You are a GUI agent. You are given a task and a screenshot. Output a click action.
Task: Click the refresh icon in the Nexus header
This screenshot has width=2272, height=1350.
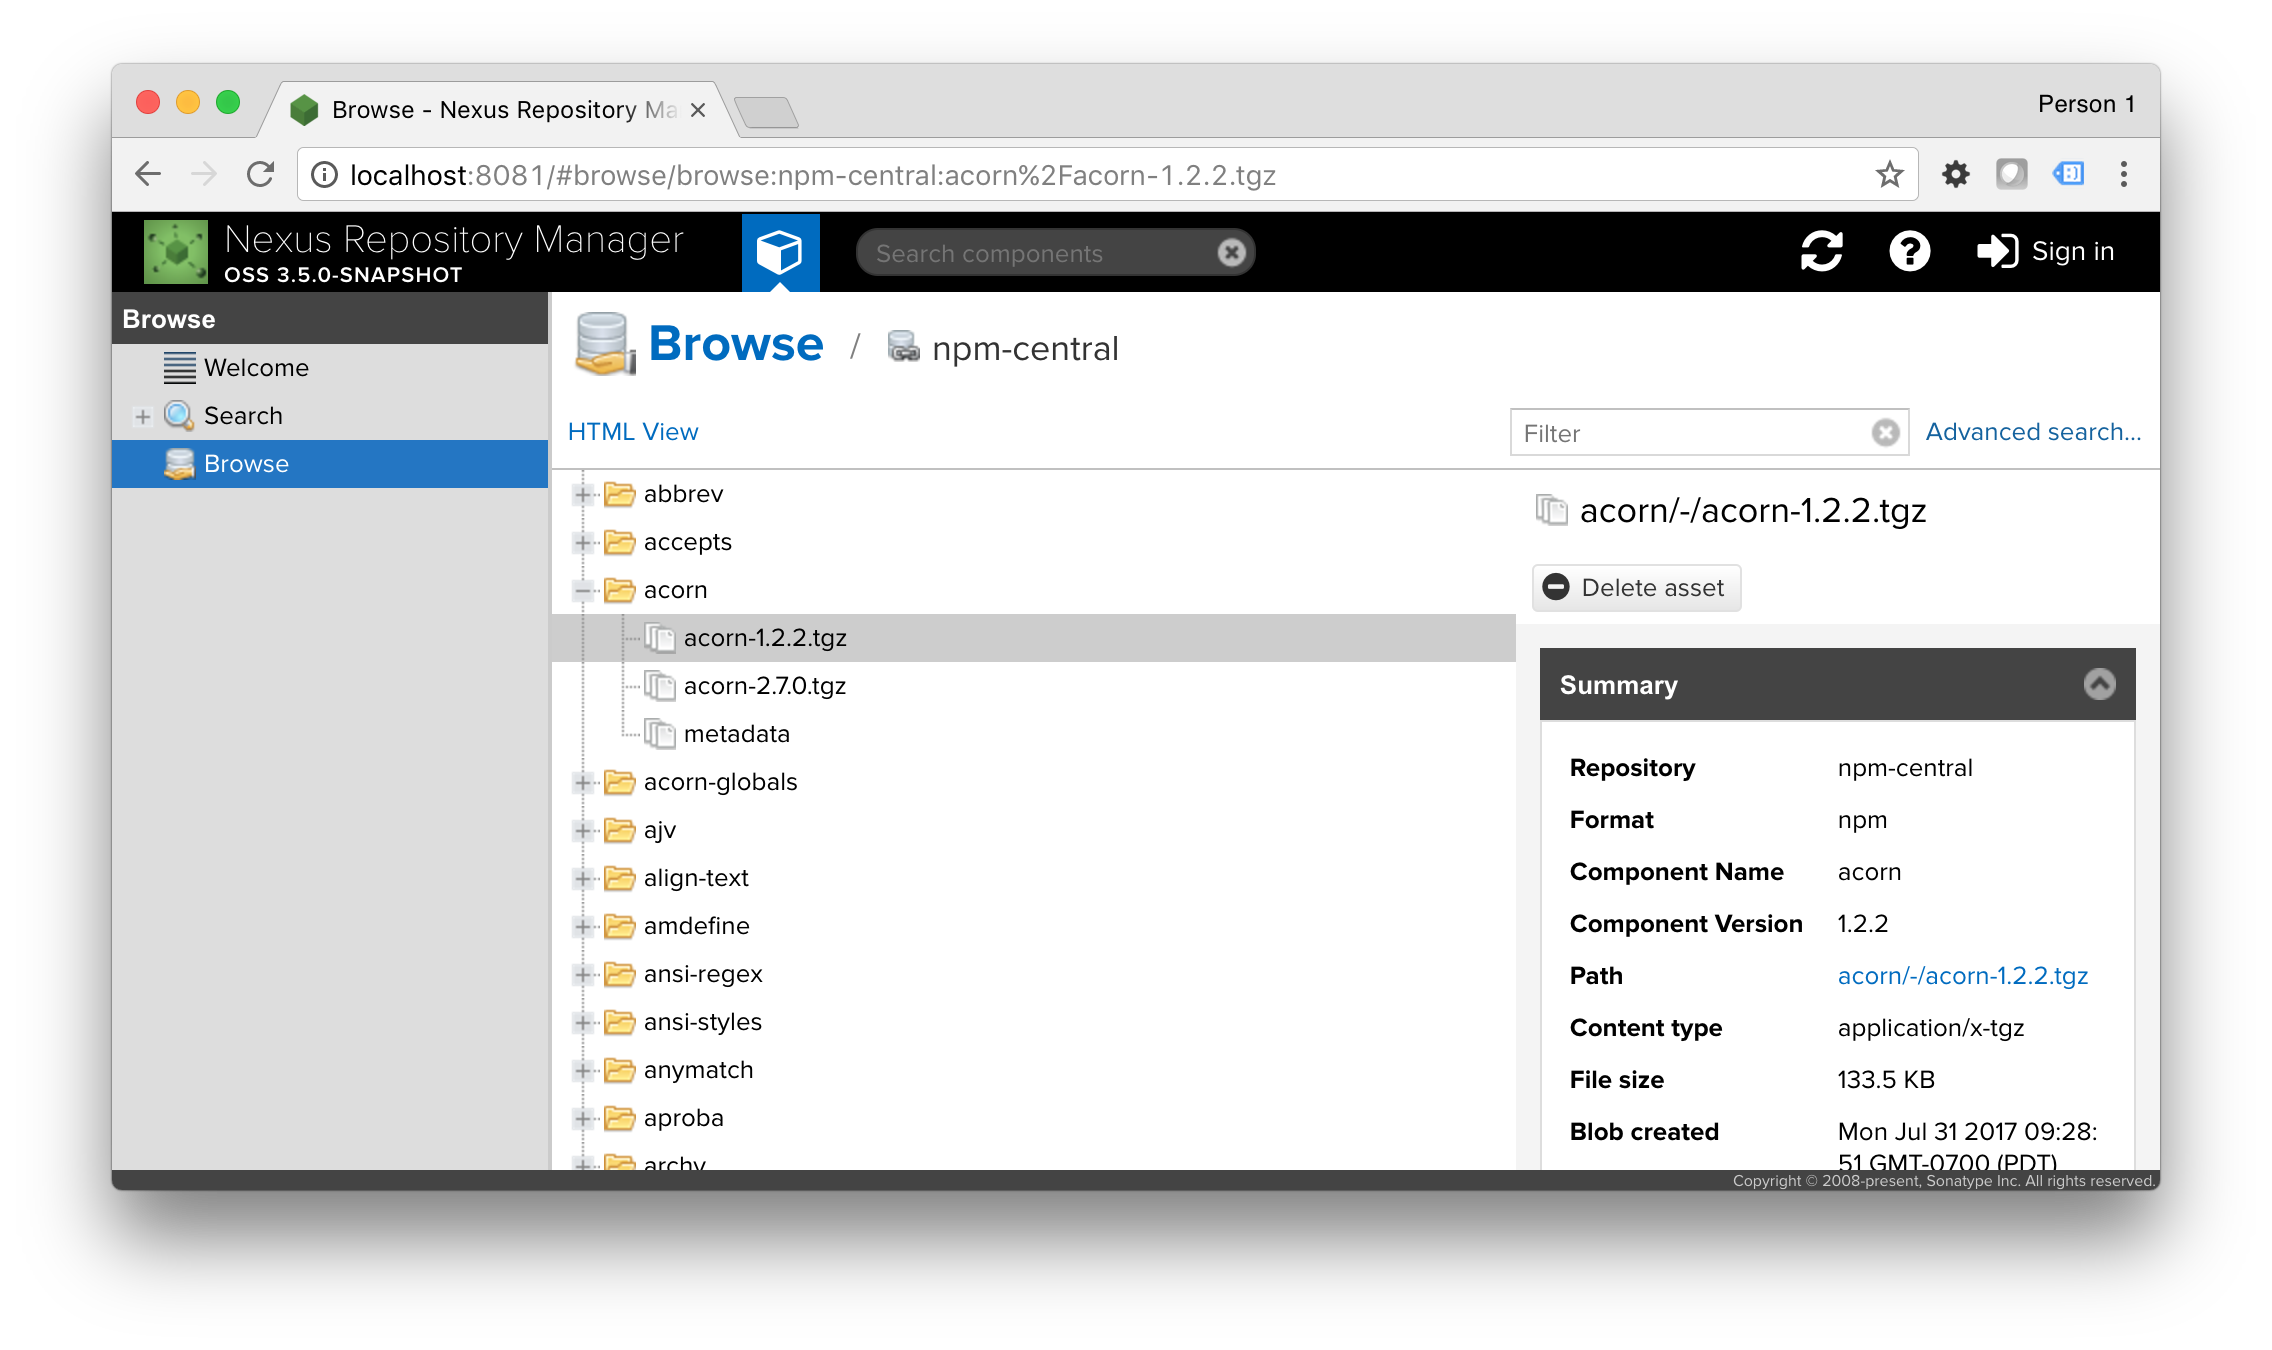[x=1821, y=252]
